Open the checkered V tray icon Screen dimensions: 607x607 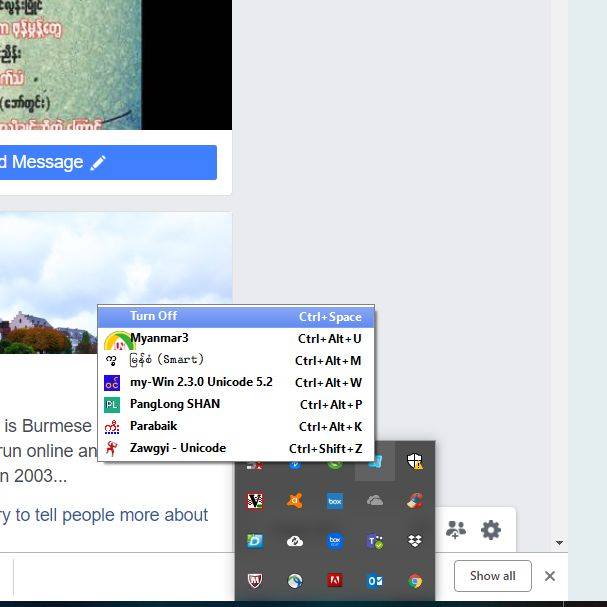pyautogui.click(x=255, y=501)
